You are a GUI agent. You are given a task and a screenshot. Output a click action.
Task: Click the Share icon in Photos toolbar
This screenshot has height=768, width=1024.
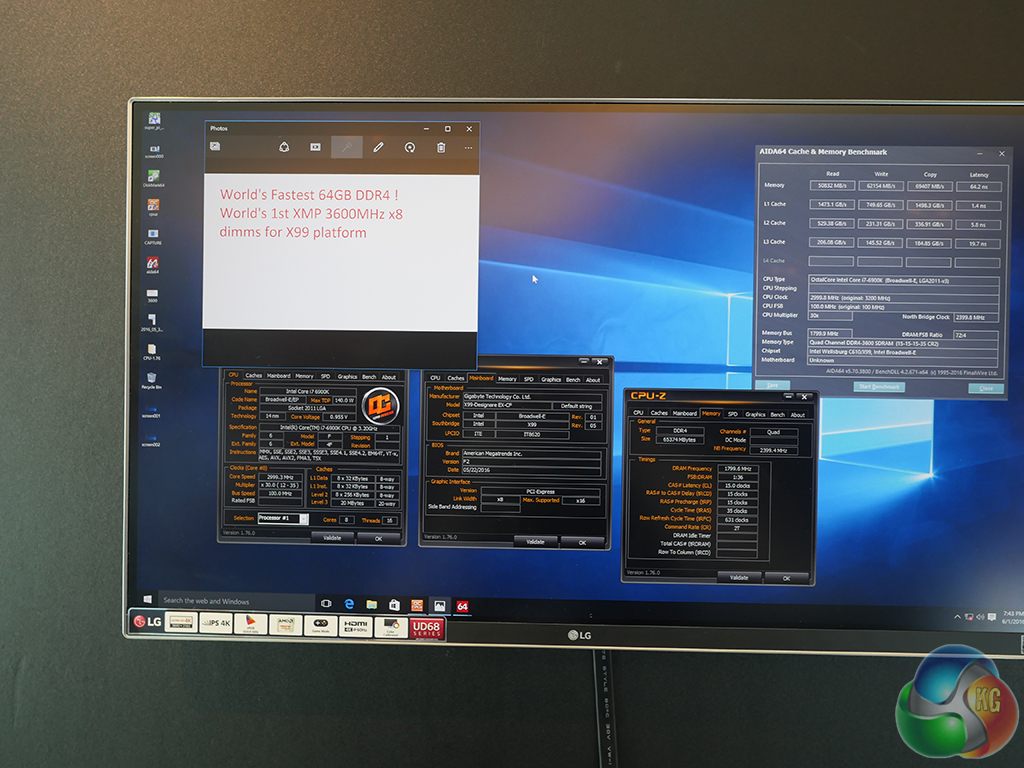284,147
